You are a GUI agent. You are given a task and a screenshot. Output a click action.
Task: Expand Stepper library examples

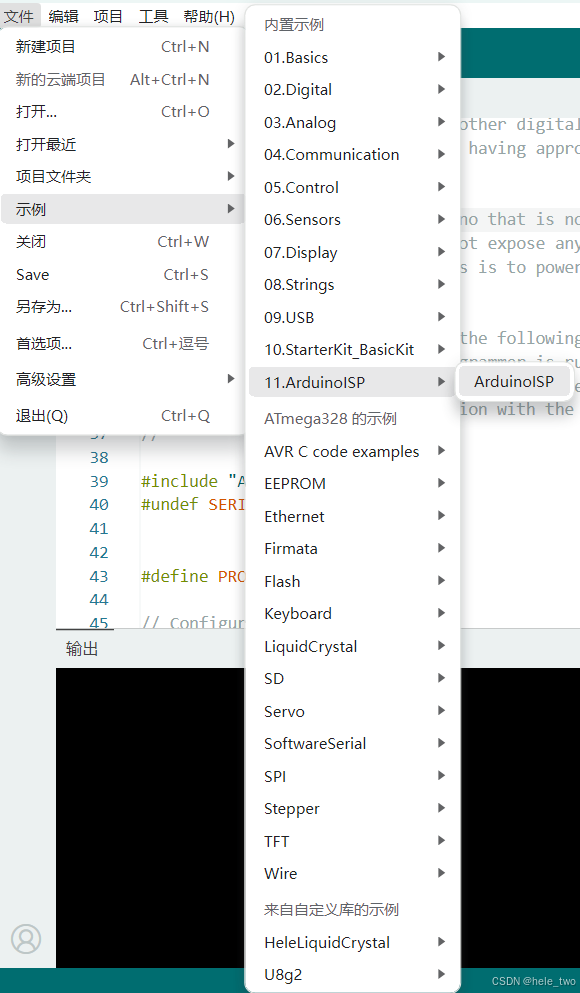tap(353, 809)
